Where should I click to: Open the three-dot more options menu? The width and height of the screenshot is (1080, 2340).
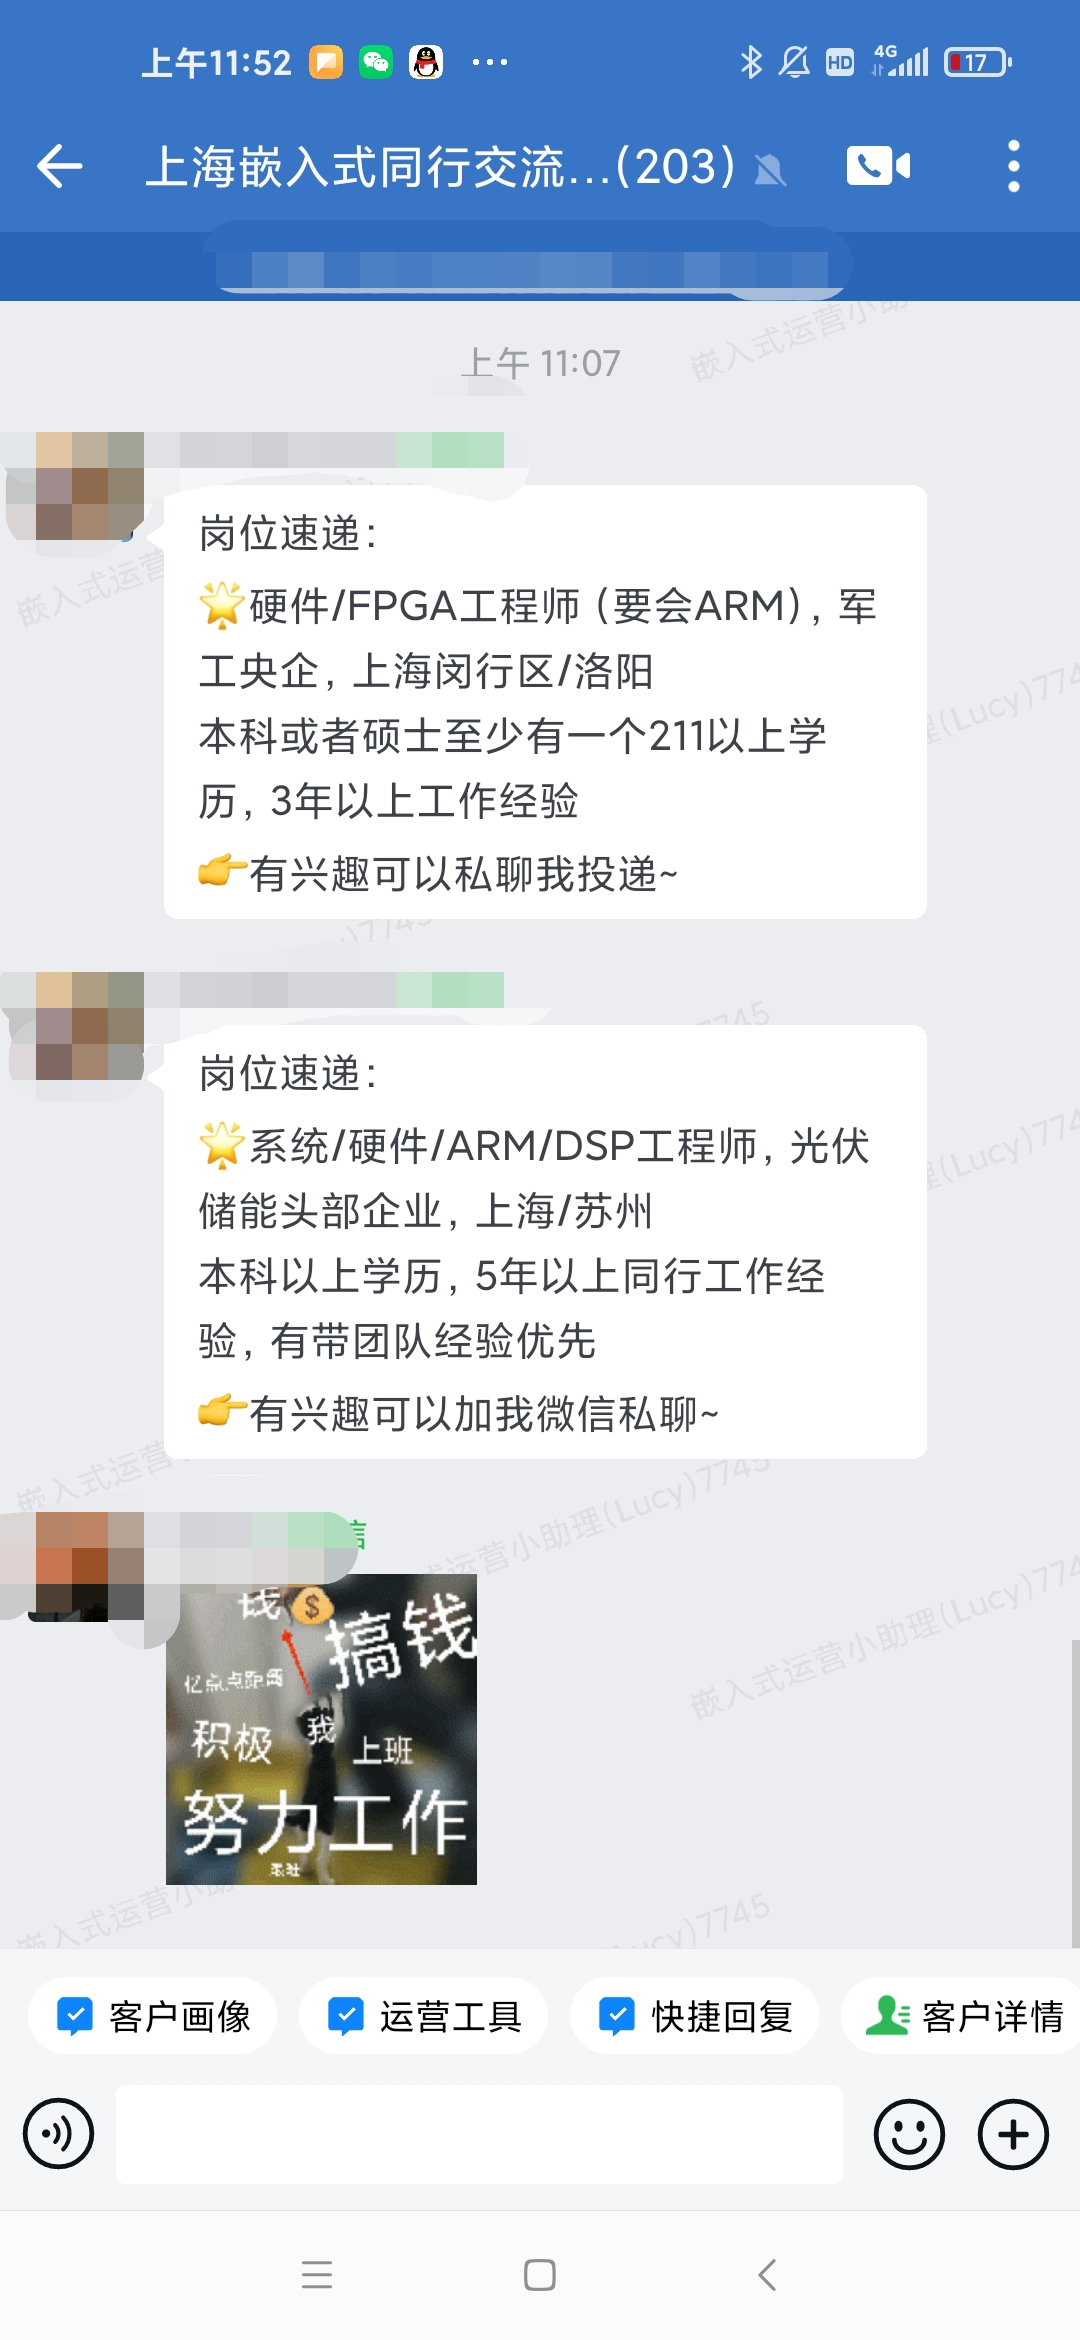coord(1013,166)
